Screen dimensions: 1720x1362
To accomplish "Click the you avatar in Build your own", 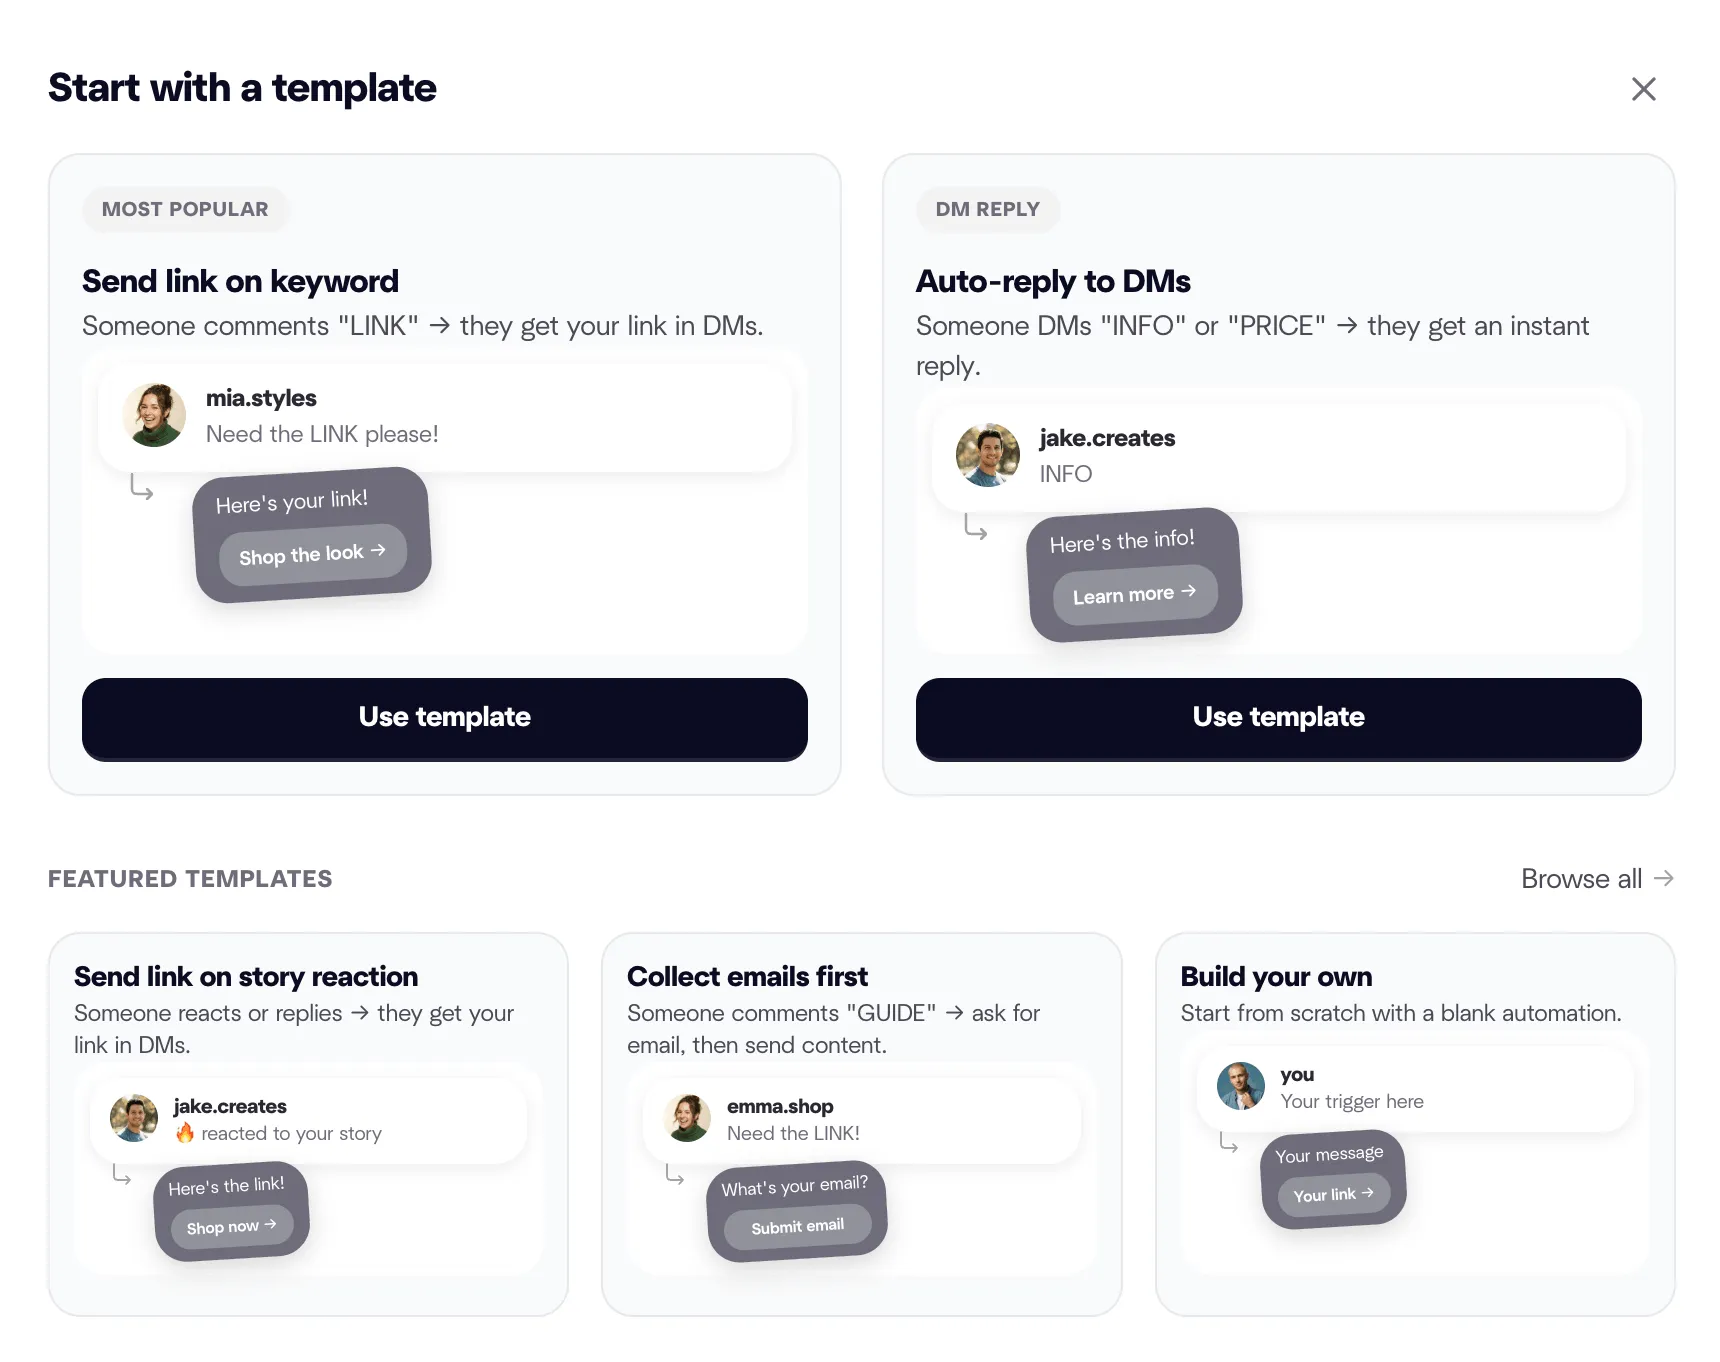I will tap(1240, 1087).
